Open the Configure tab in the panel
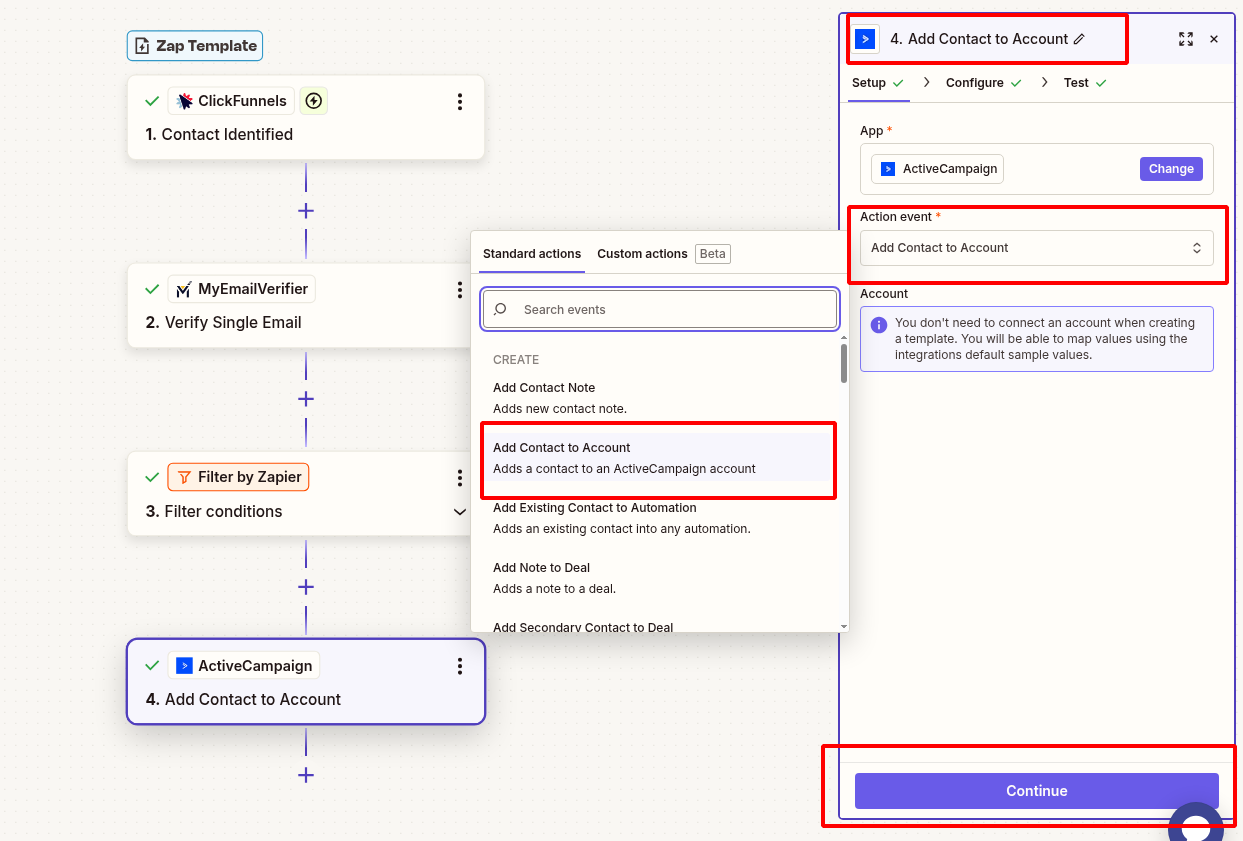The width and height of the screenshot is (1243, 841). coord(975,82)
